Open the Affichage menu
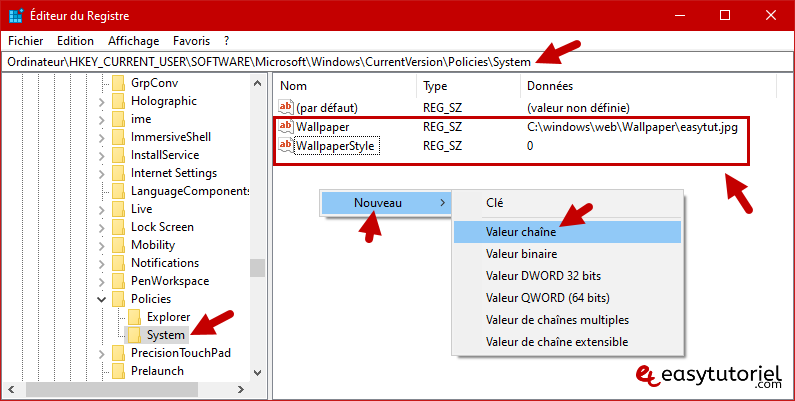This screenshot has height=401, width=795. click(133, 41)
